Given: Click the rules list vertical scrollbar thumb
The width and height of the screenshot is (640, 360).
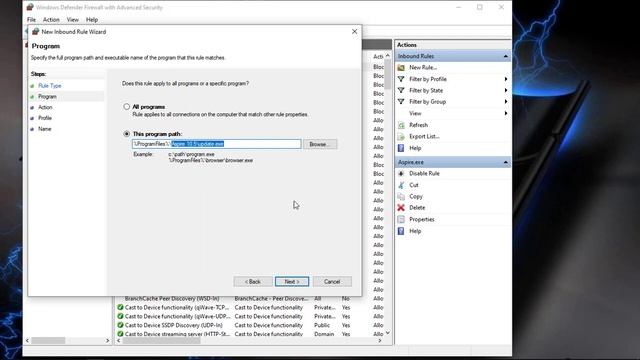Looking at the screenshot, I should click(387, 74).
